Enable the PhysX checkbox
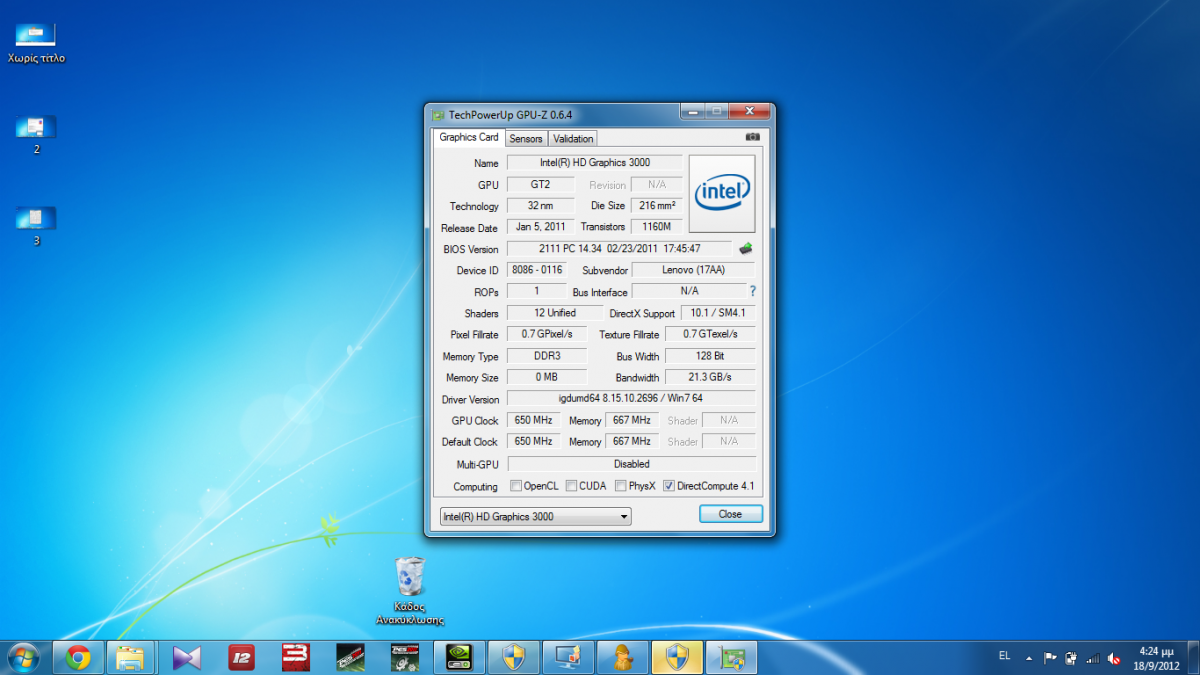Screen dimensions: 1200x675 click(621, 486)
